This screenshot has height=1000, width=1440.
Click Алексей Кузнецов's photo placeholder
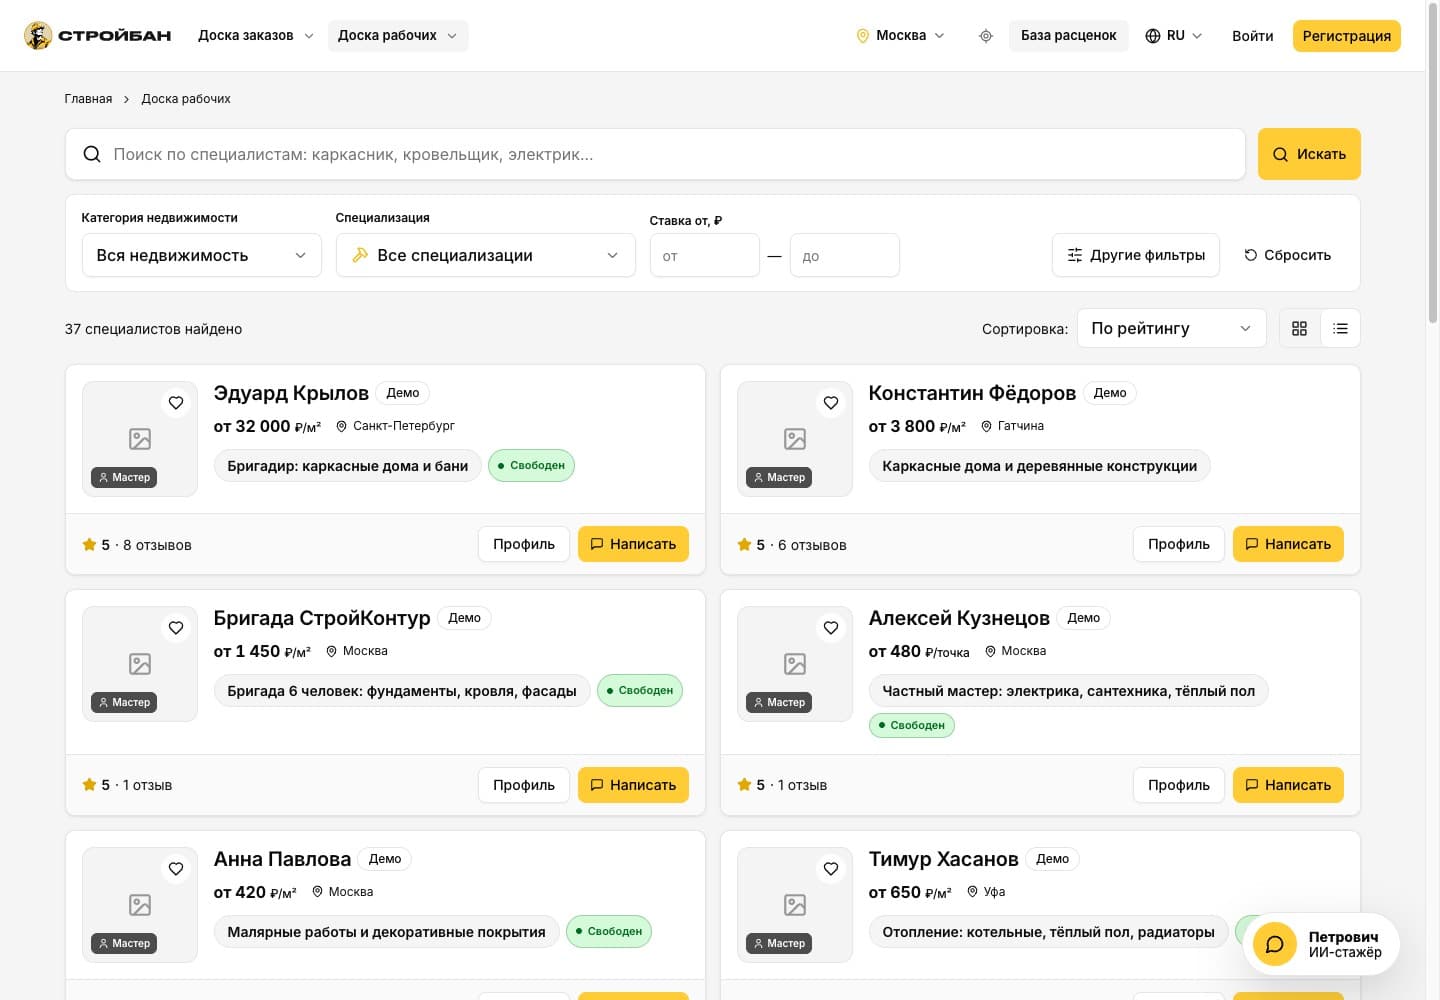[795, 664]
